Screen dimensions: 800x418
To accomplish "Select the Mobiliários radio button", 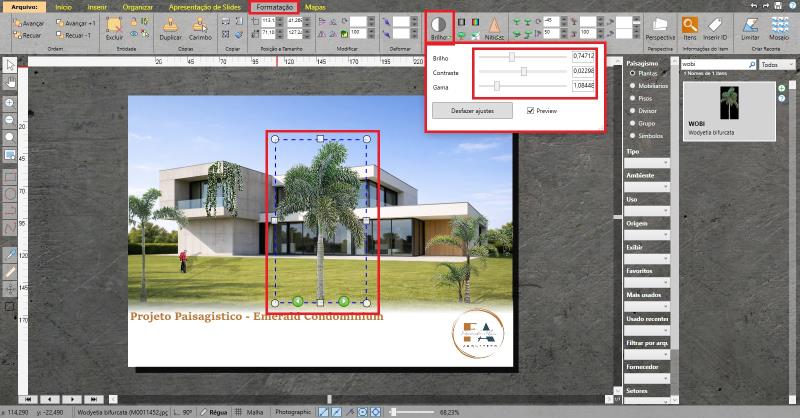I will point(632,86).
